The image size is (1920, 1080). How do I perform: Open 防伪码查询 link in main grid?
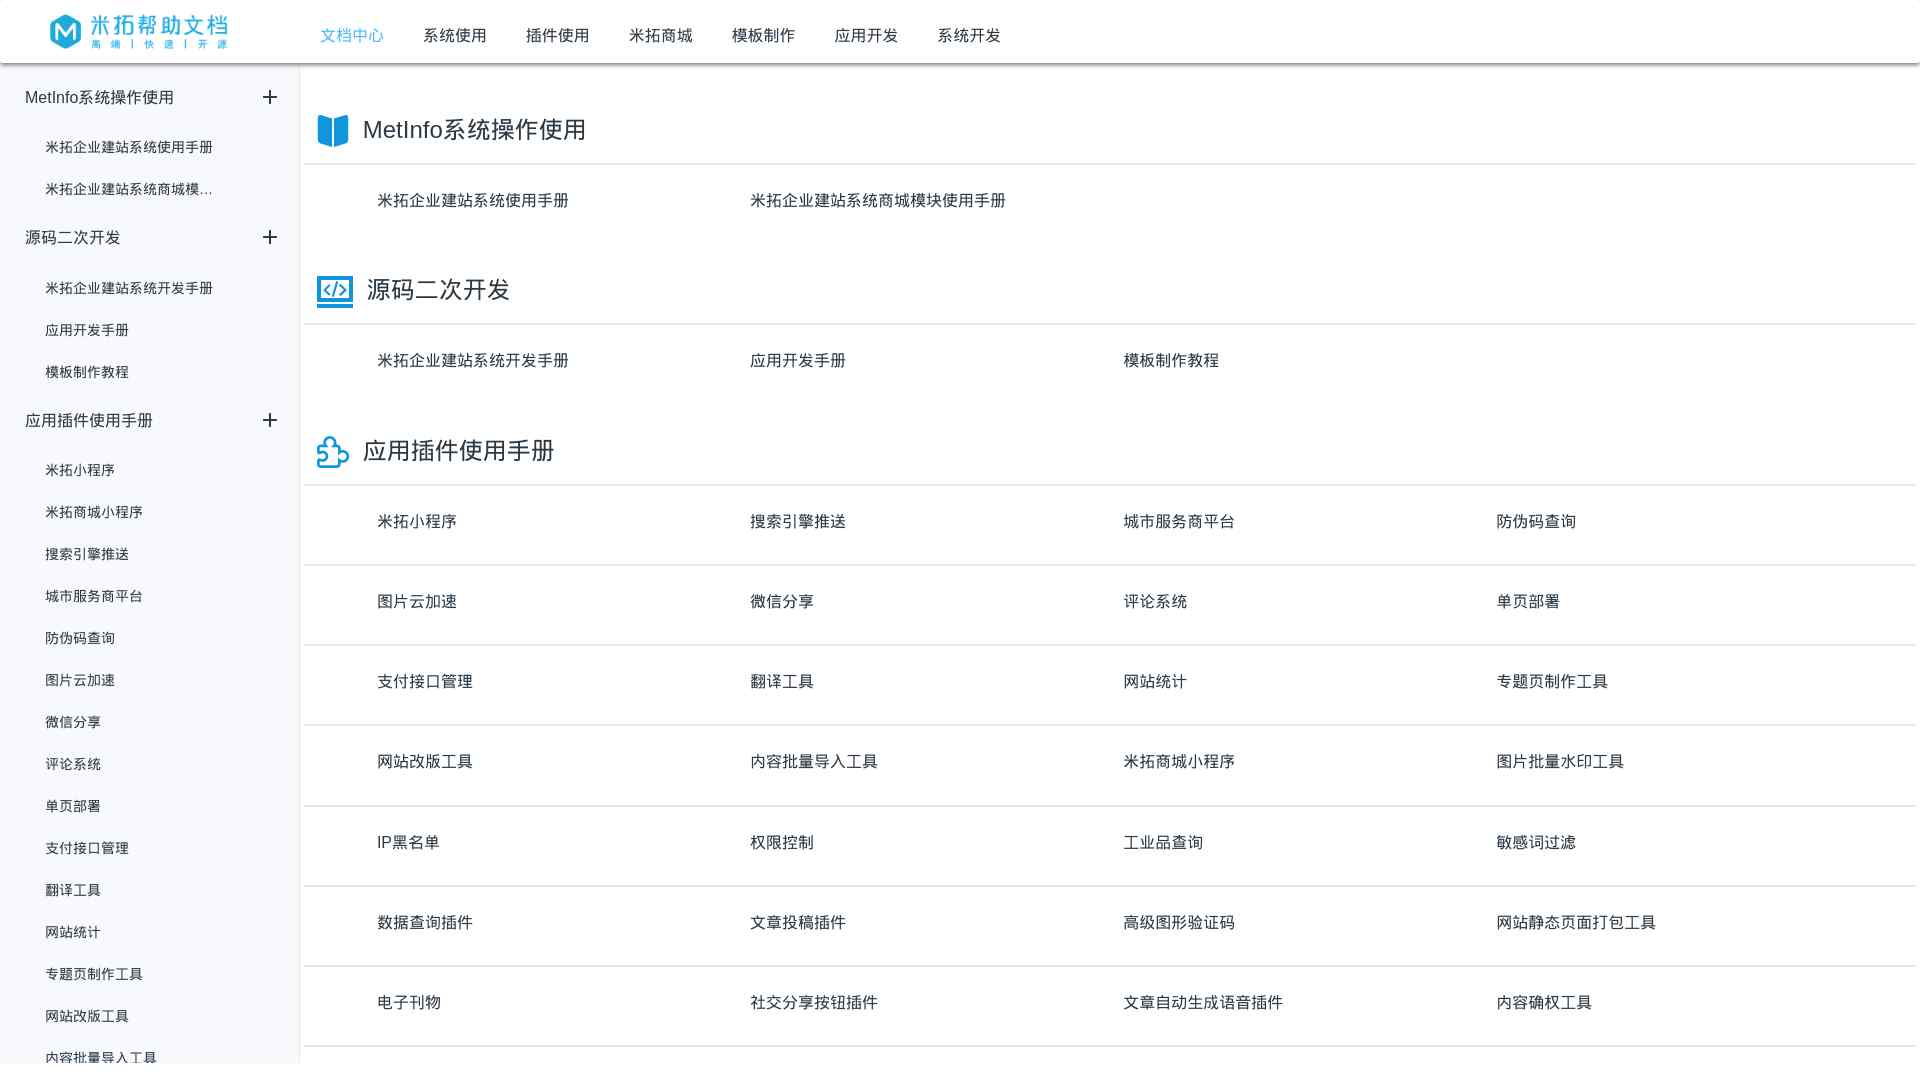1536,522
